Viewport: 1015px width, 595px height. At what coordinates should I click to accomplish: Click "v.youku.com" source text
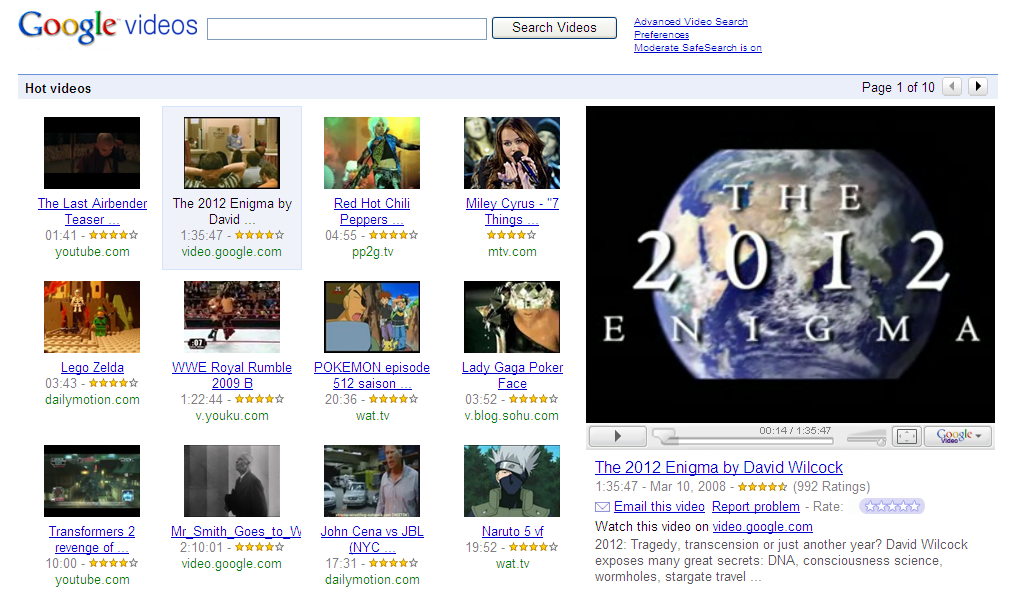232,416
